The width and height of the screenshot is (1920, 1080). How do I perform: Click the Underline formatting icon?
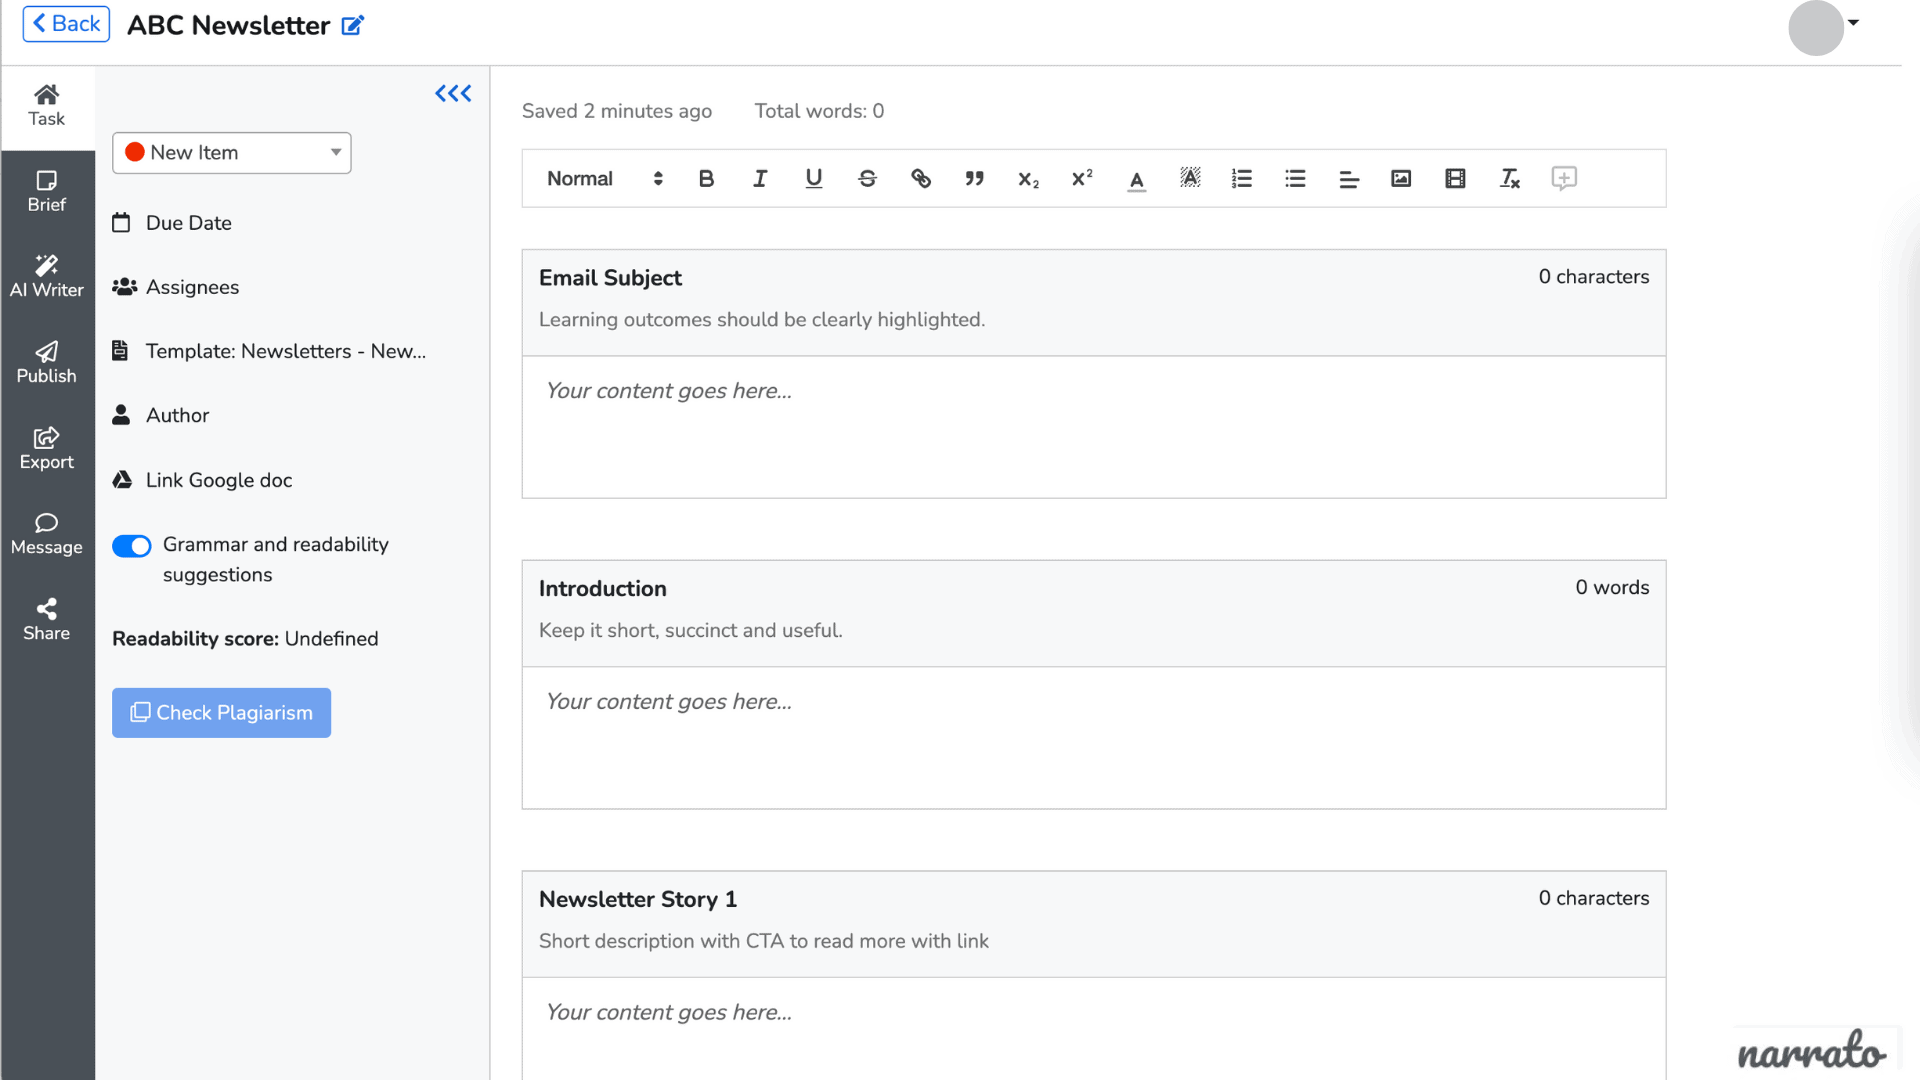tap(812, 178)
